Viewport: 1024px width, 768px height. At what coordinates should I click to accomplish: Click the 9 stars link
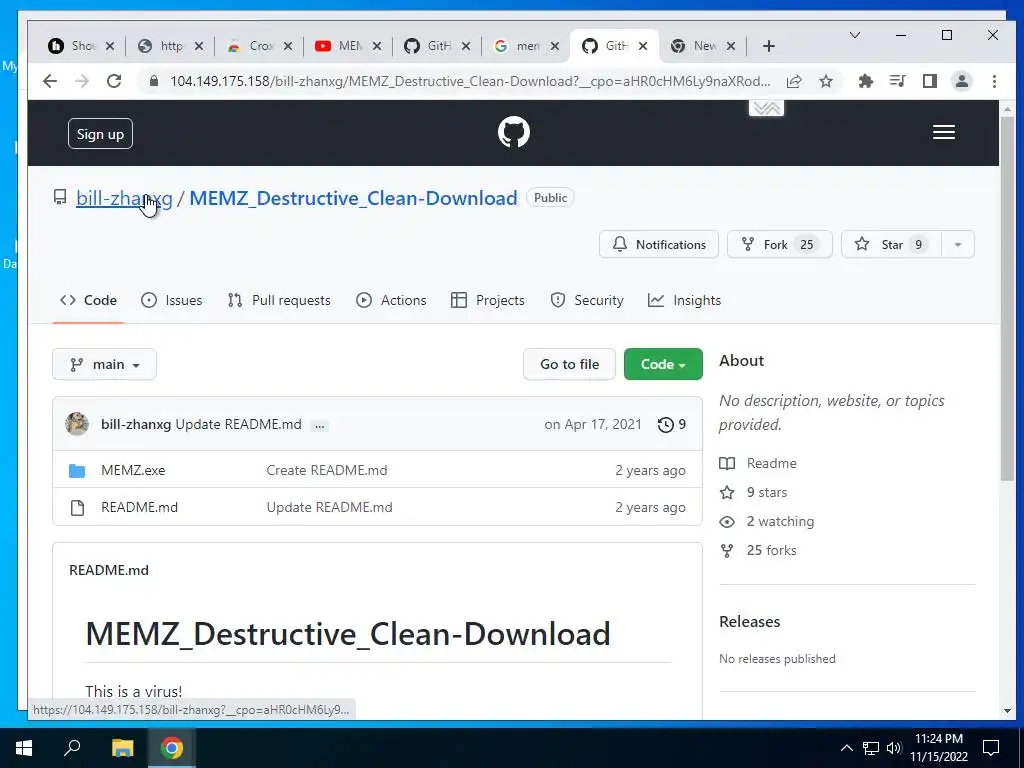click(x=767, y=492)
